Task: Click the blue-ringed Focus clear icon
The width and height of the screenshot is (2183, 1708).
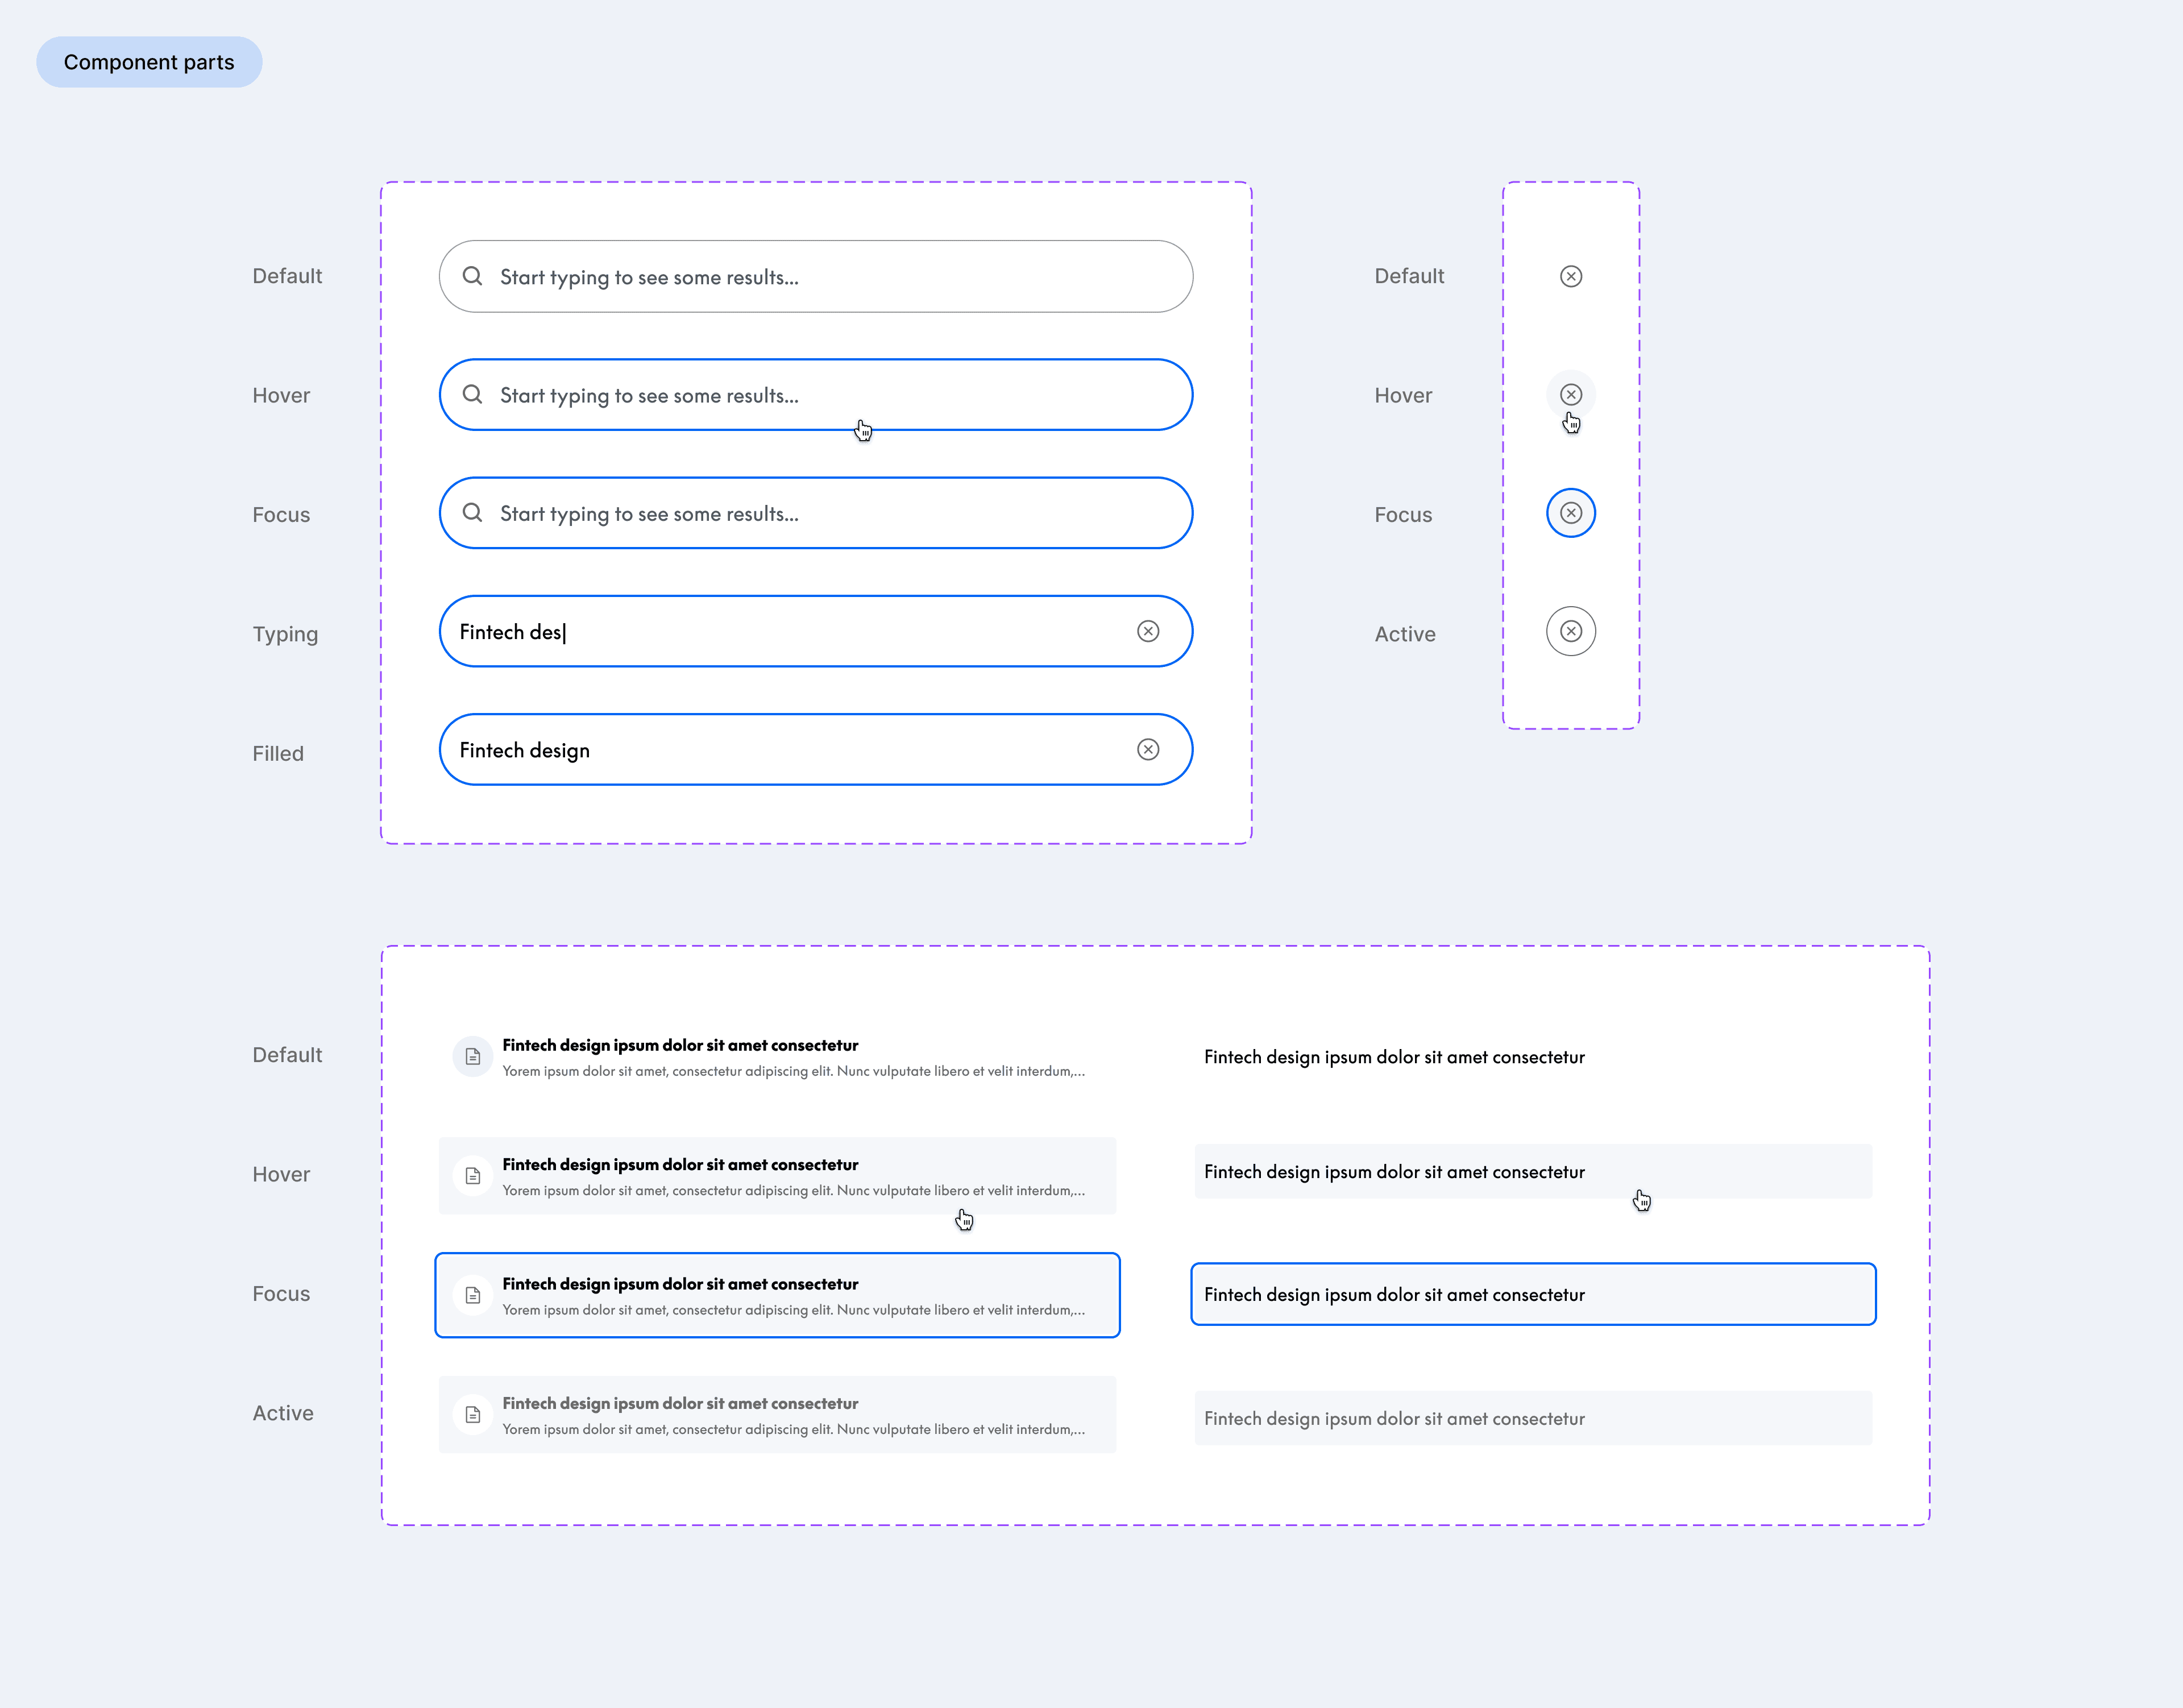Action: 1571,513
